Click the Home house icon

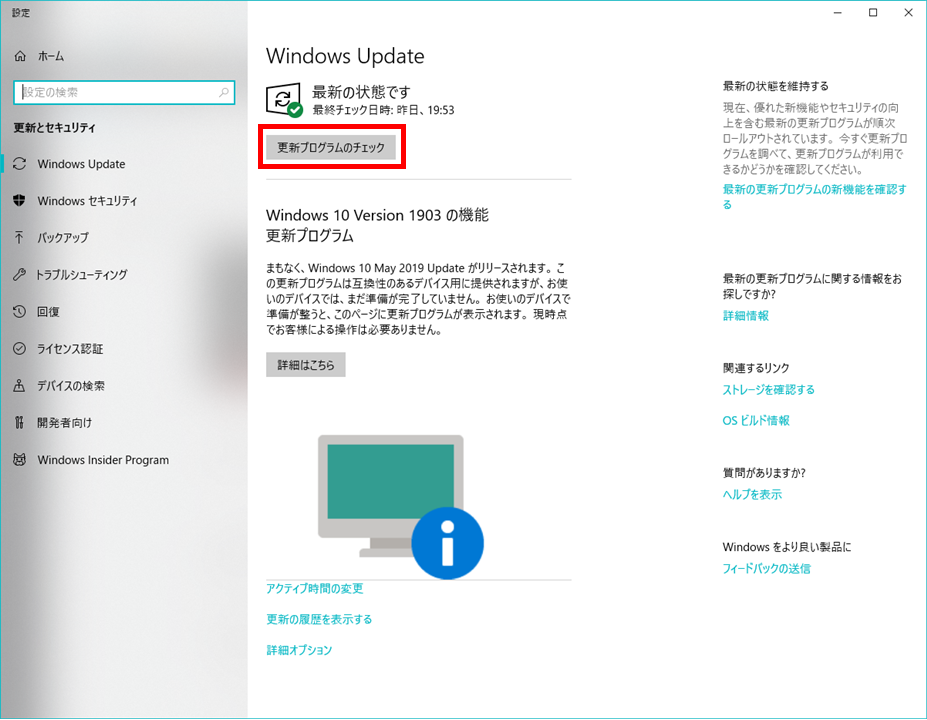pyautogui.click(x=20, y=56)
